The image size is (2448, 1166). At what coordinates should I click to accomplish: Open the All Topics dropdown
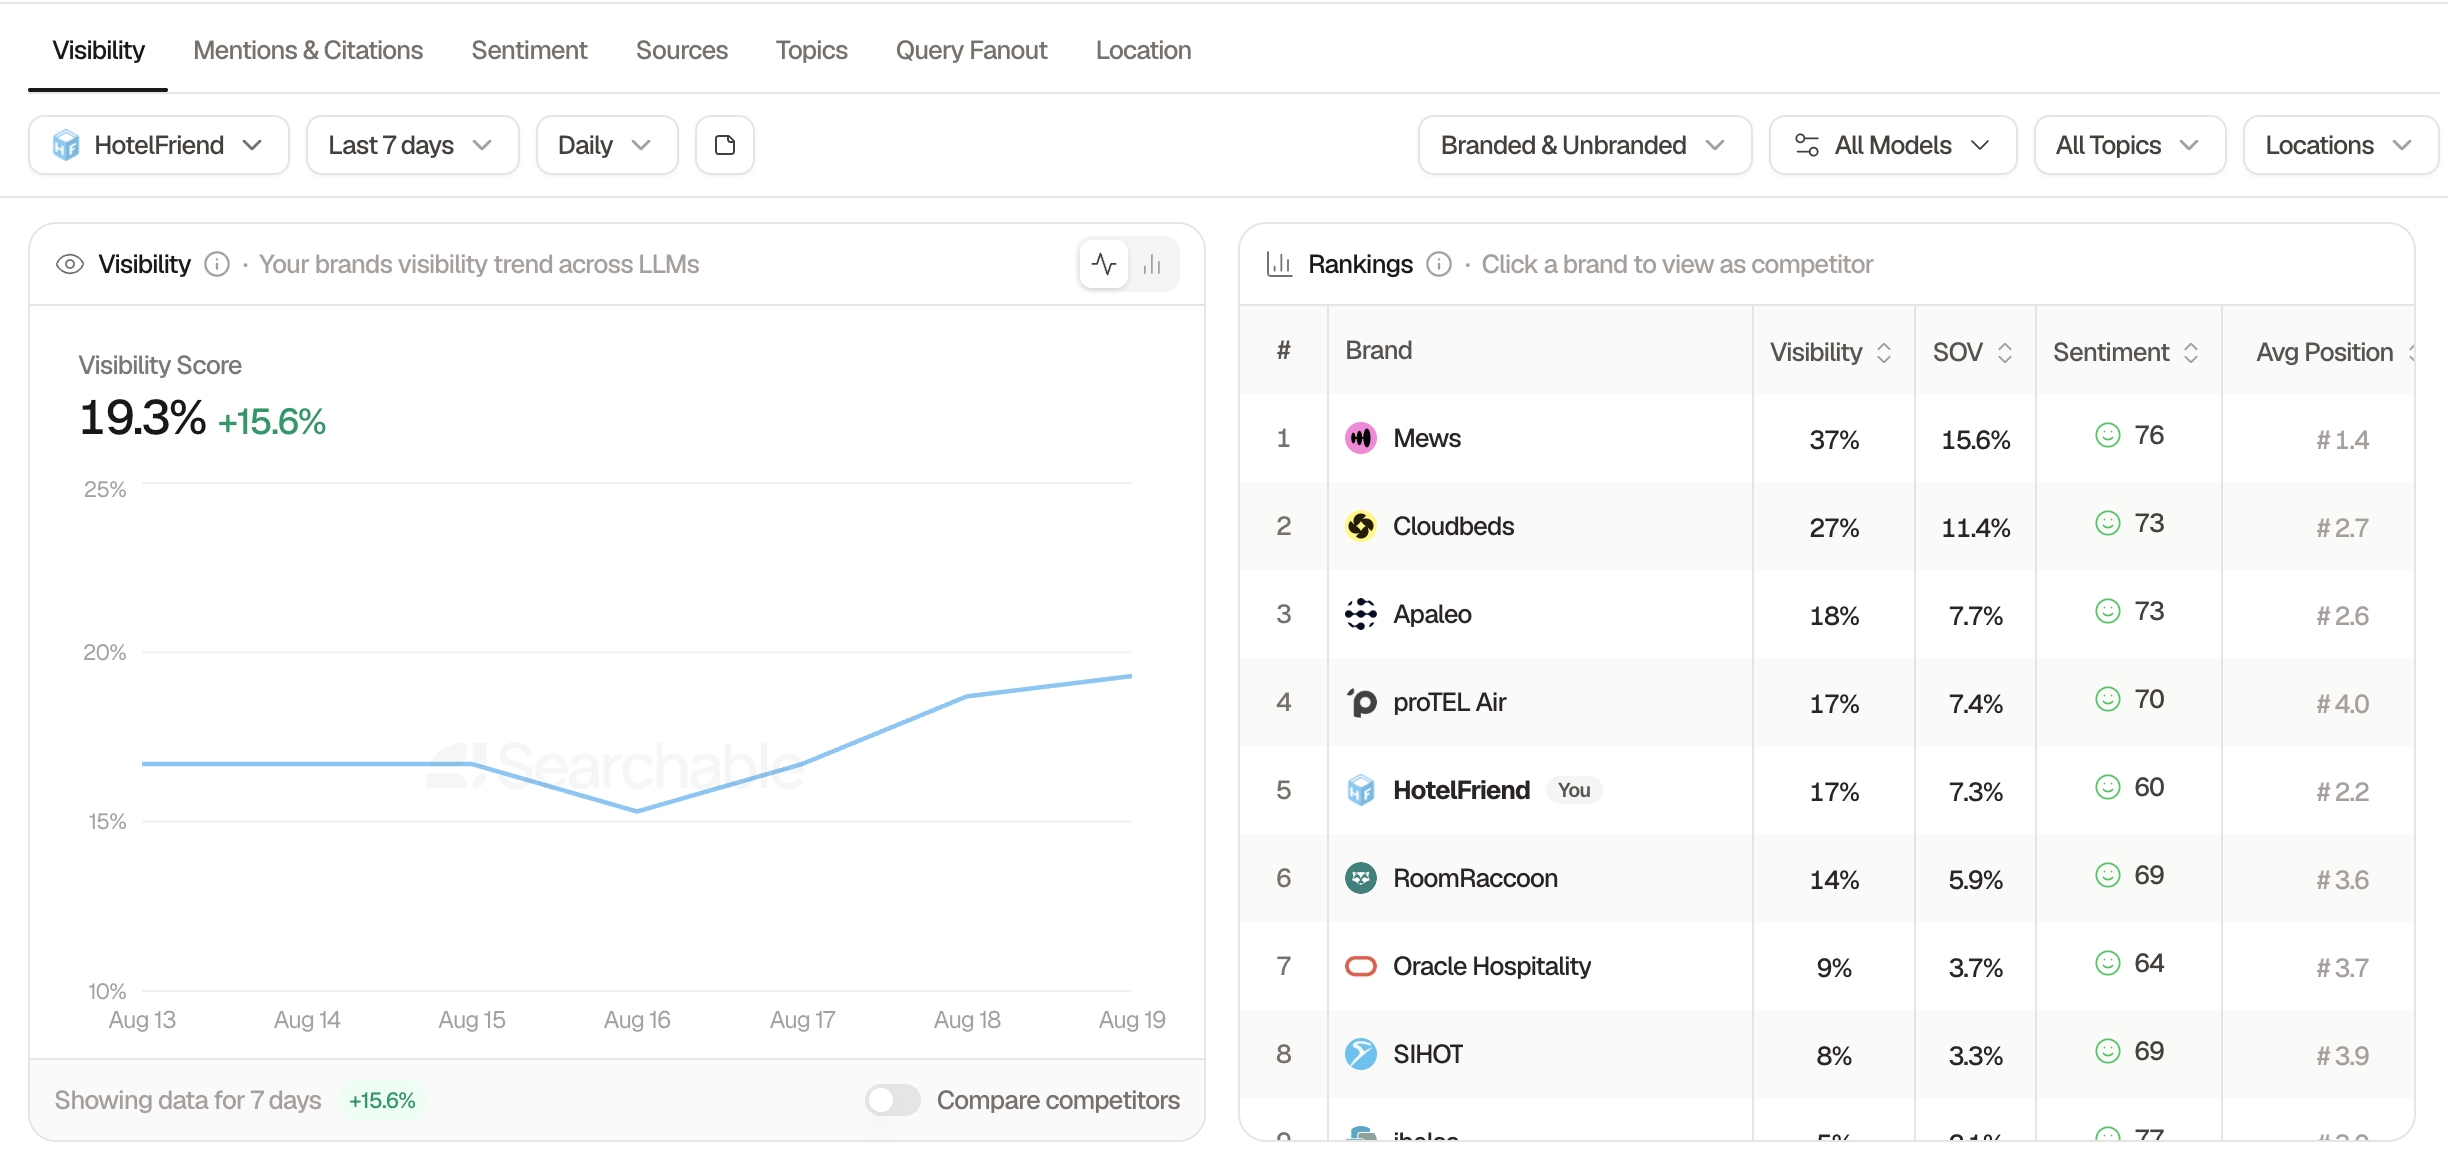[2129, 145]
